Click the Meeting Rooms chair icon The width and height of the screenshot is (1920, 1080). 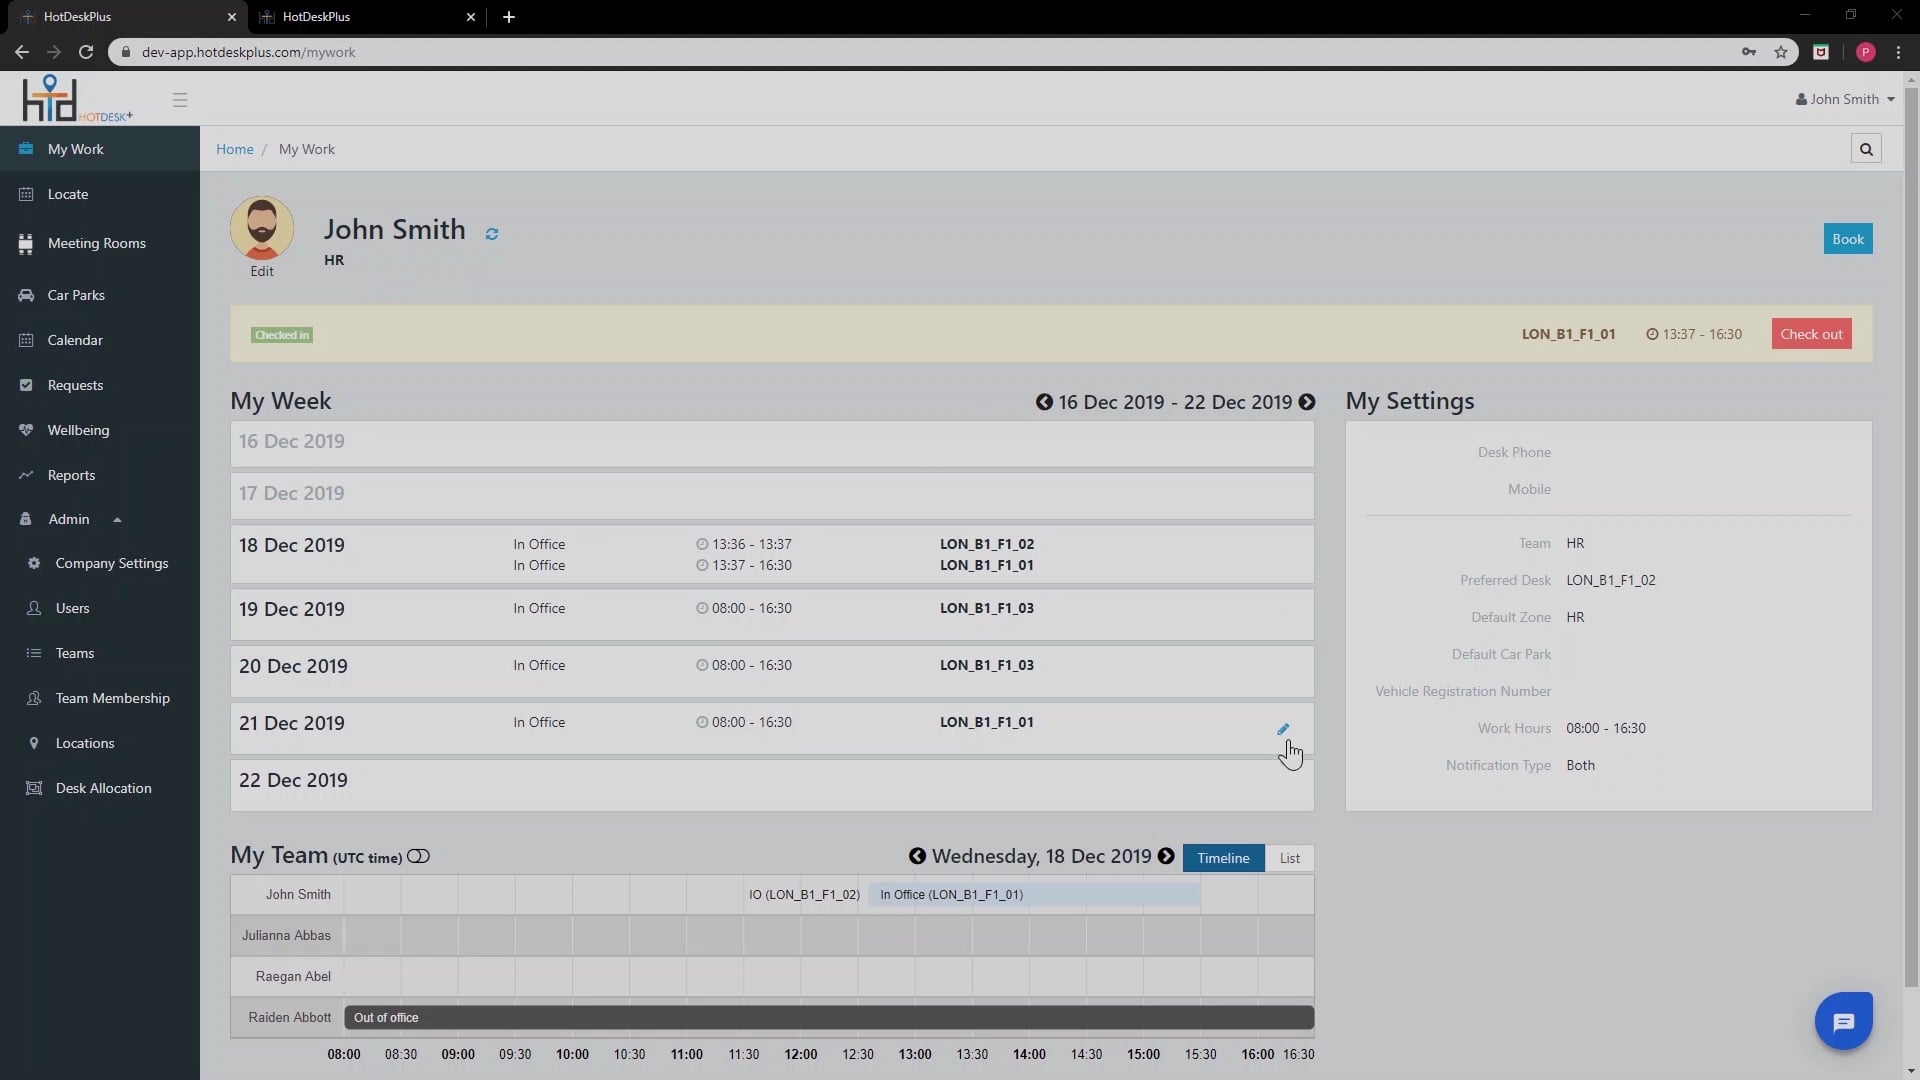pyautogui.click(x=26, y=243)
